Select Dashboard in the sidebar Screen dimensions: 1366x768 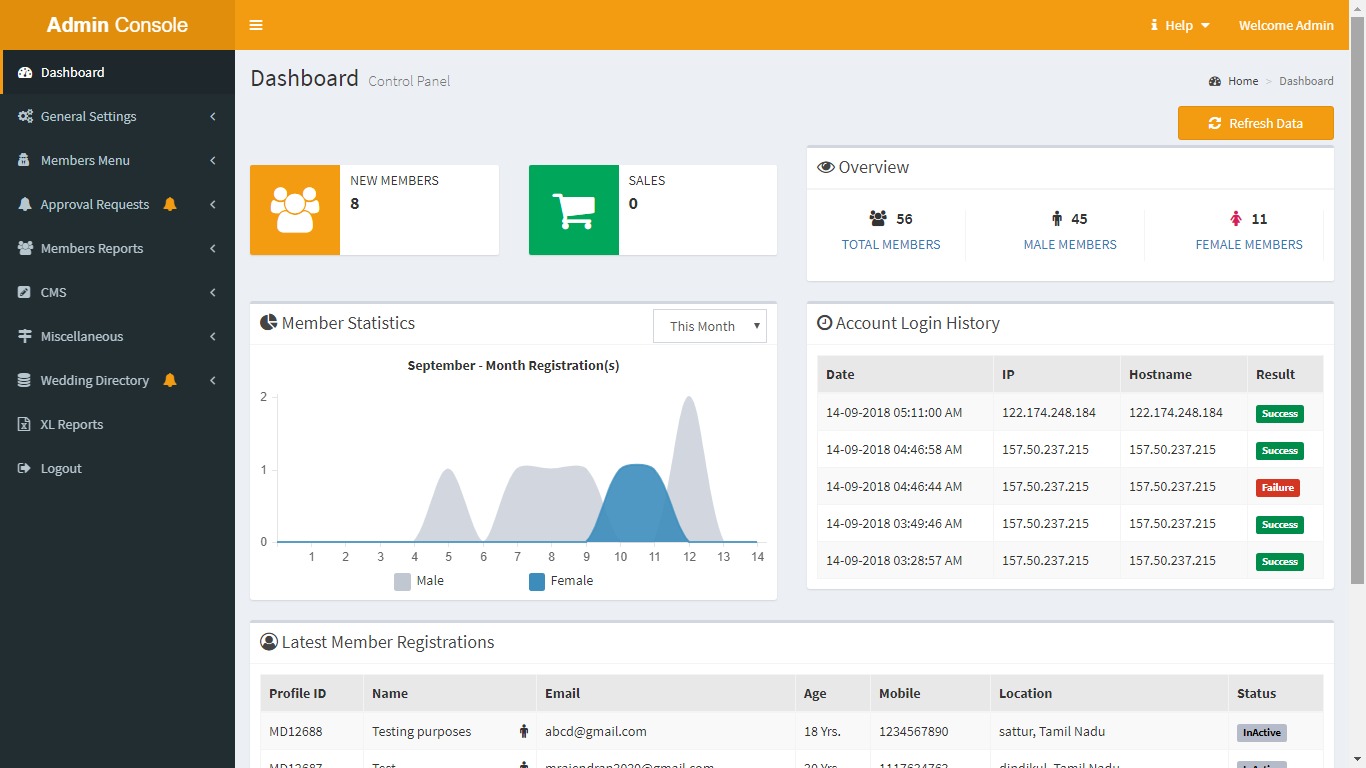click(72, 72)
